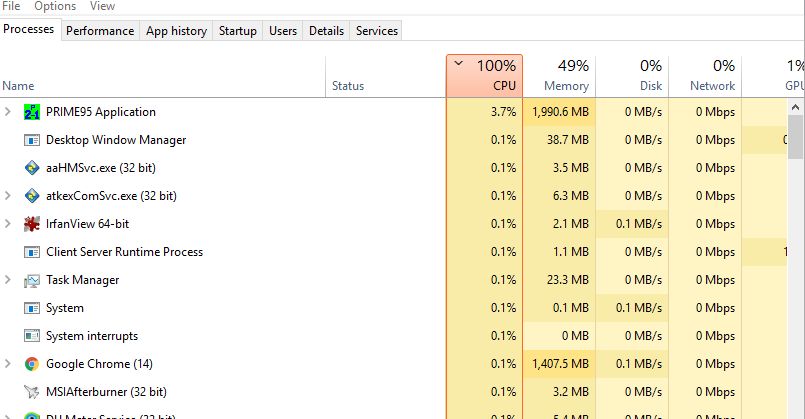
Task: Click the System process icon
Action: click(x=32, y=308)
